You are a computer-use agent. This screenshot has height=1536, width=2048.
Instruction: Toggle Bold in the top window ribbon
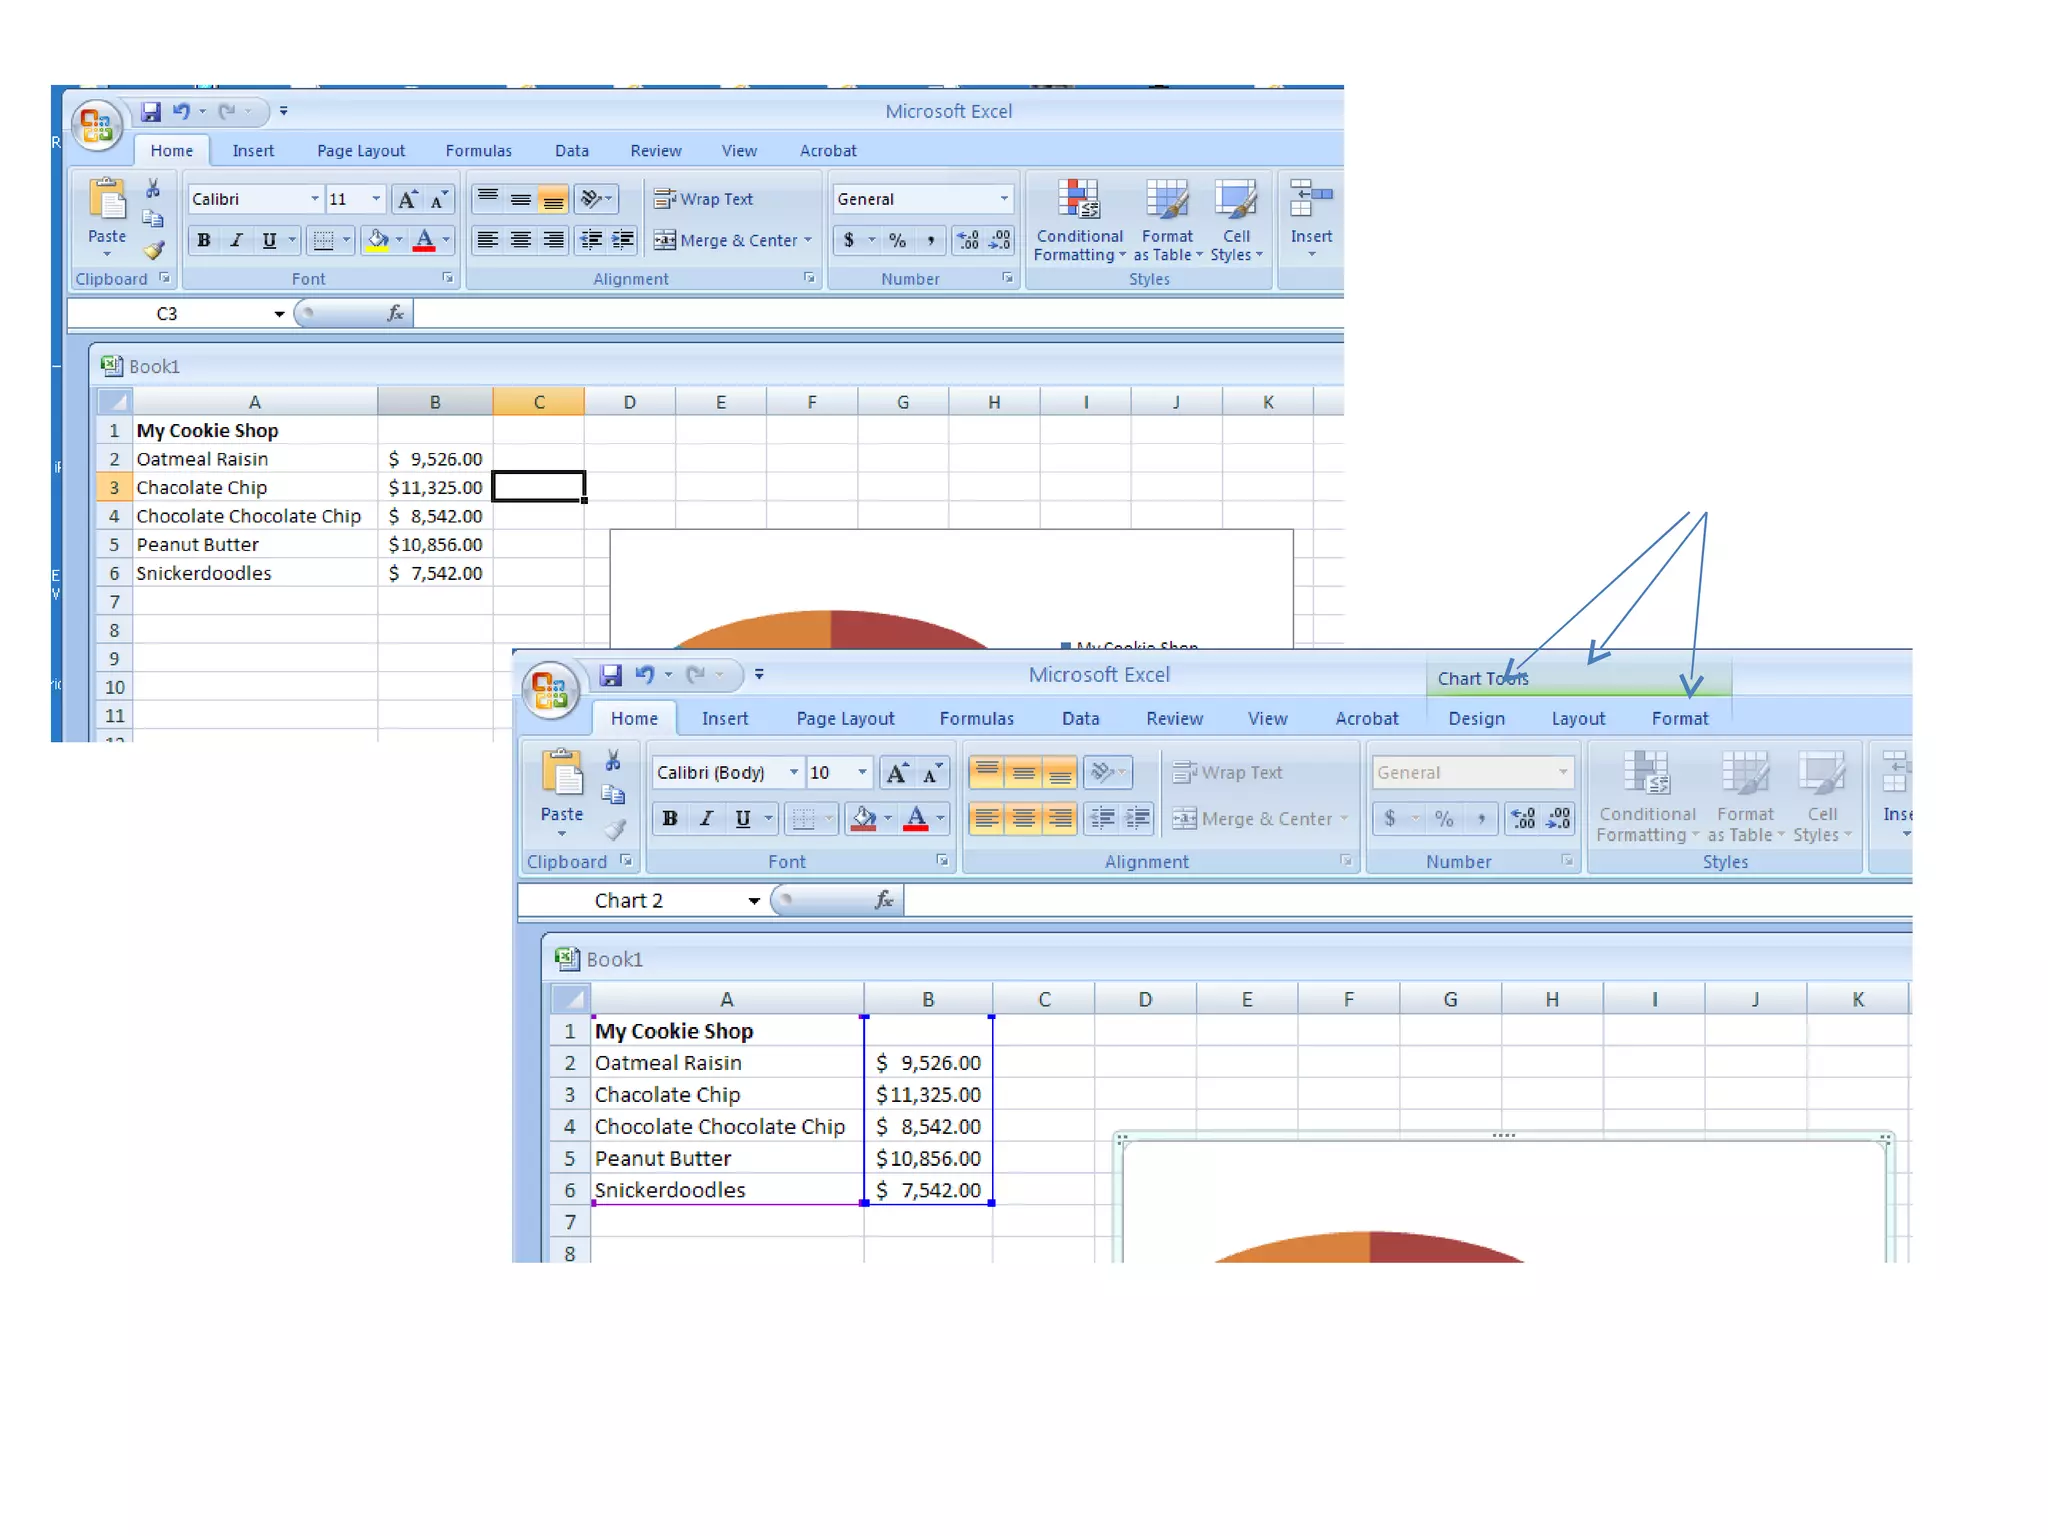point(204,240)
